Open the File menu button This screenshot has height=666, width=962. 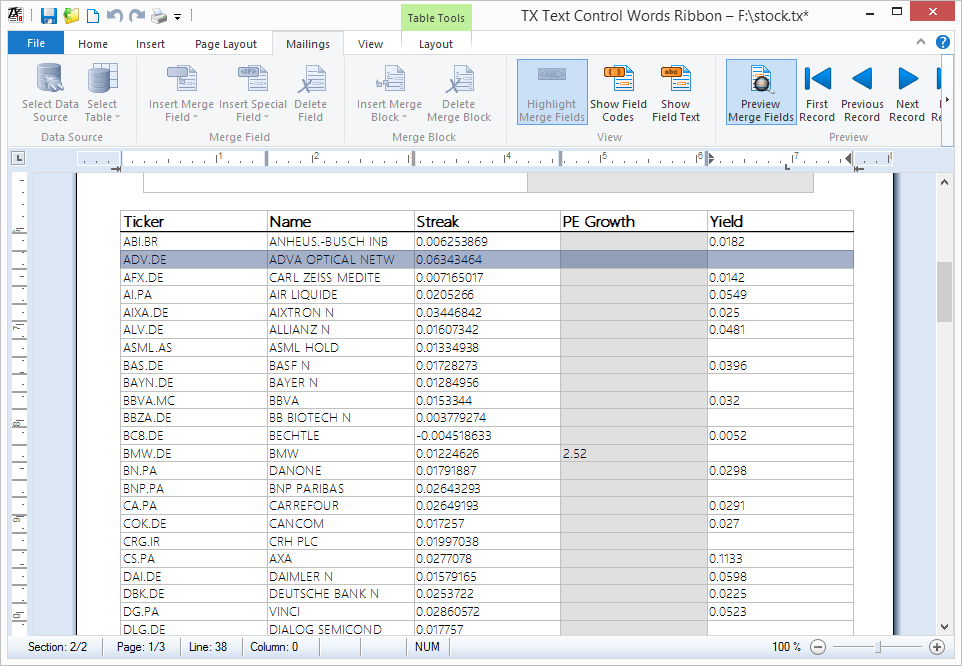click(x=36, y=43)
